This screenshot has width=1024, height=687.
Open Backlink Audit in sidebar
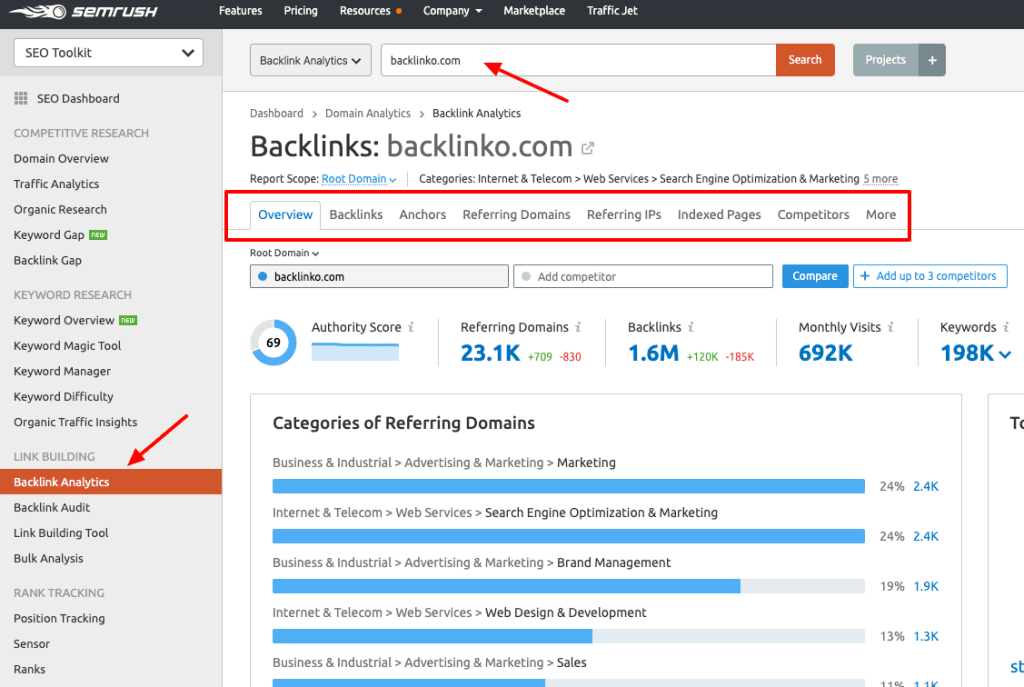click(52, 507)
